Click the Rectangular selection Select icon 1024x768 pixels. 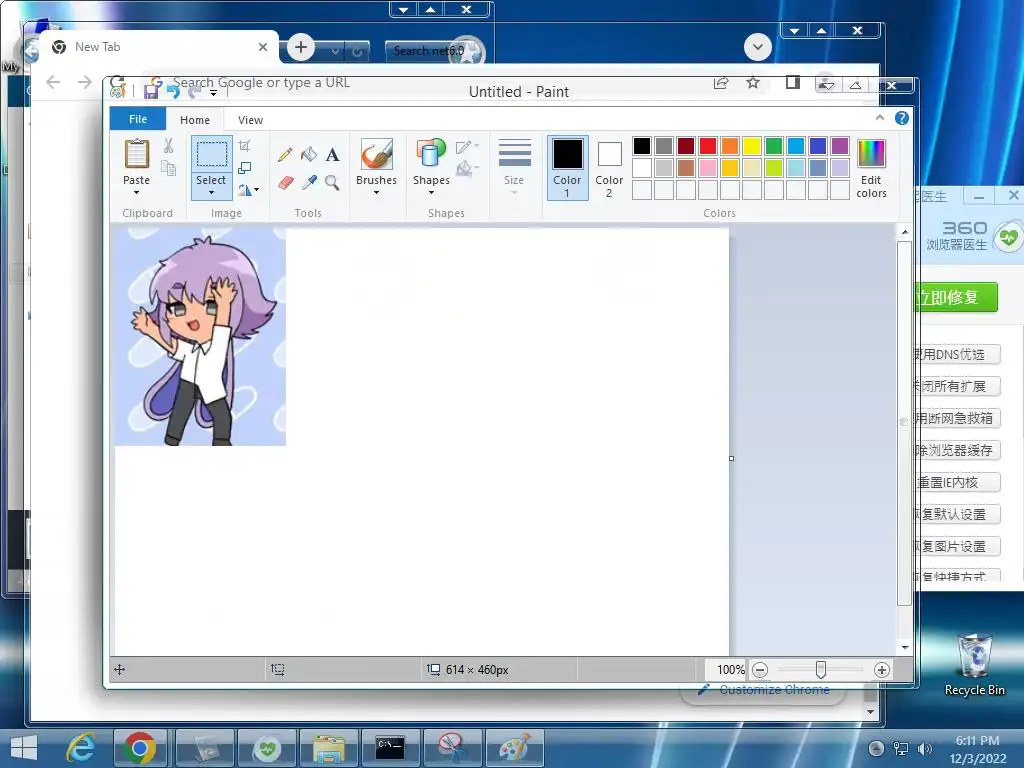pos(212,155)
